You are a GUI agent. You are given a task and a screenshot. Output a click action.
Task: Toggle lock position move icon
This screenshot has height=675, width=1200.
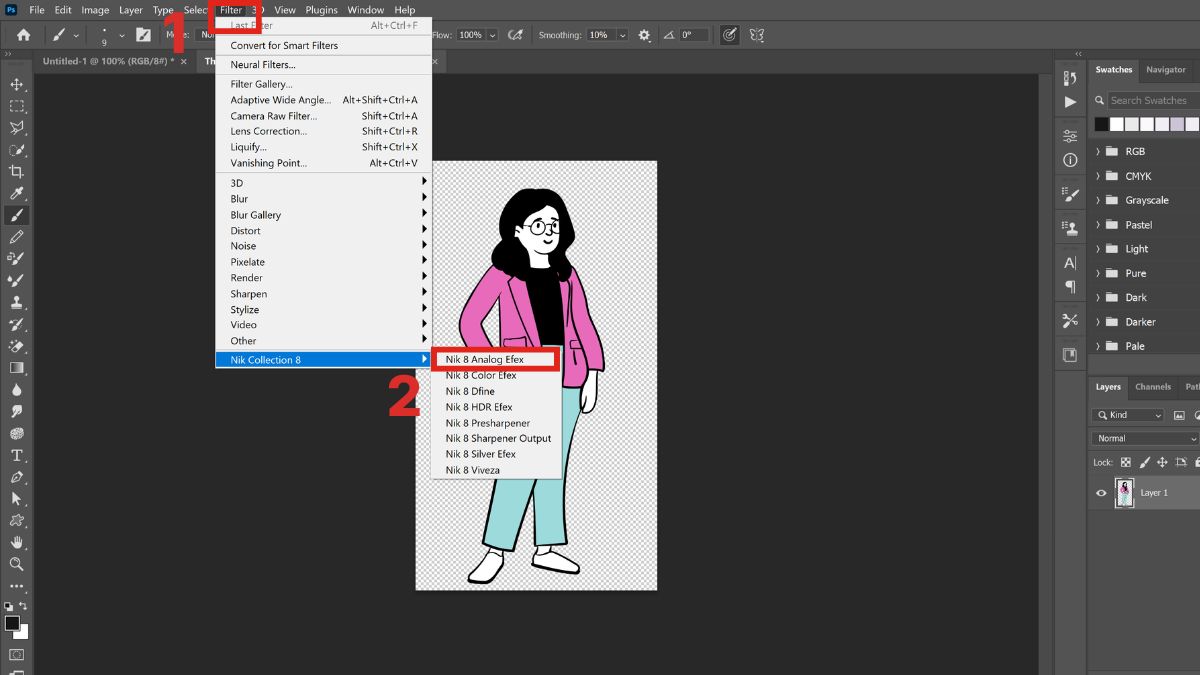tap(1162, 462)
